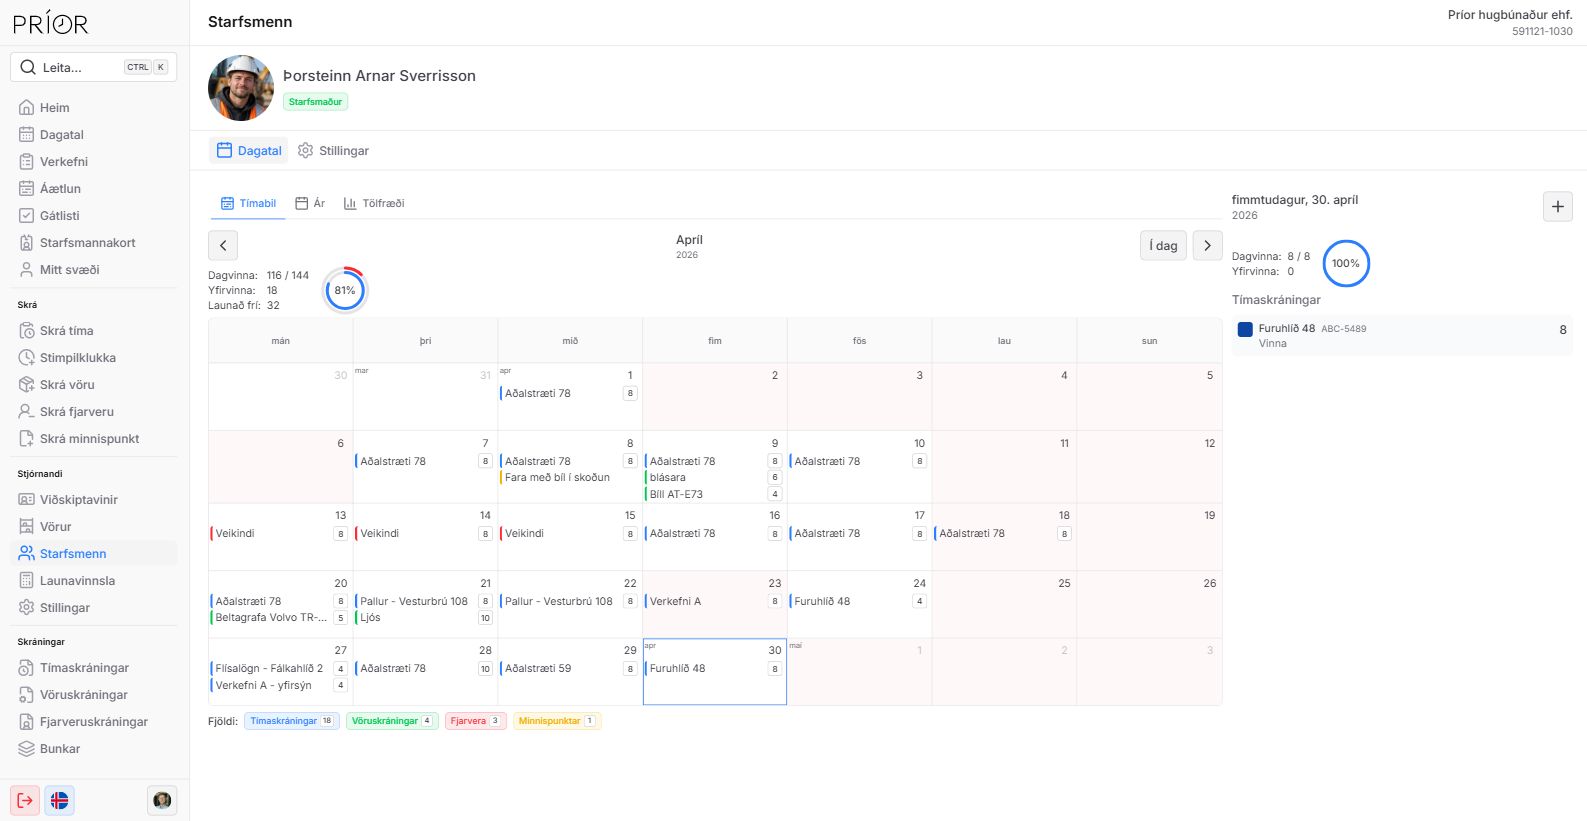The width and height of the screenshot is (1587, 821).
Task: Click the red logout icon
Action: 25,800
